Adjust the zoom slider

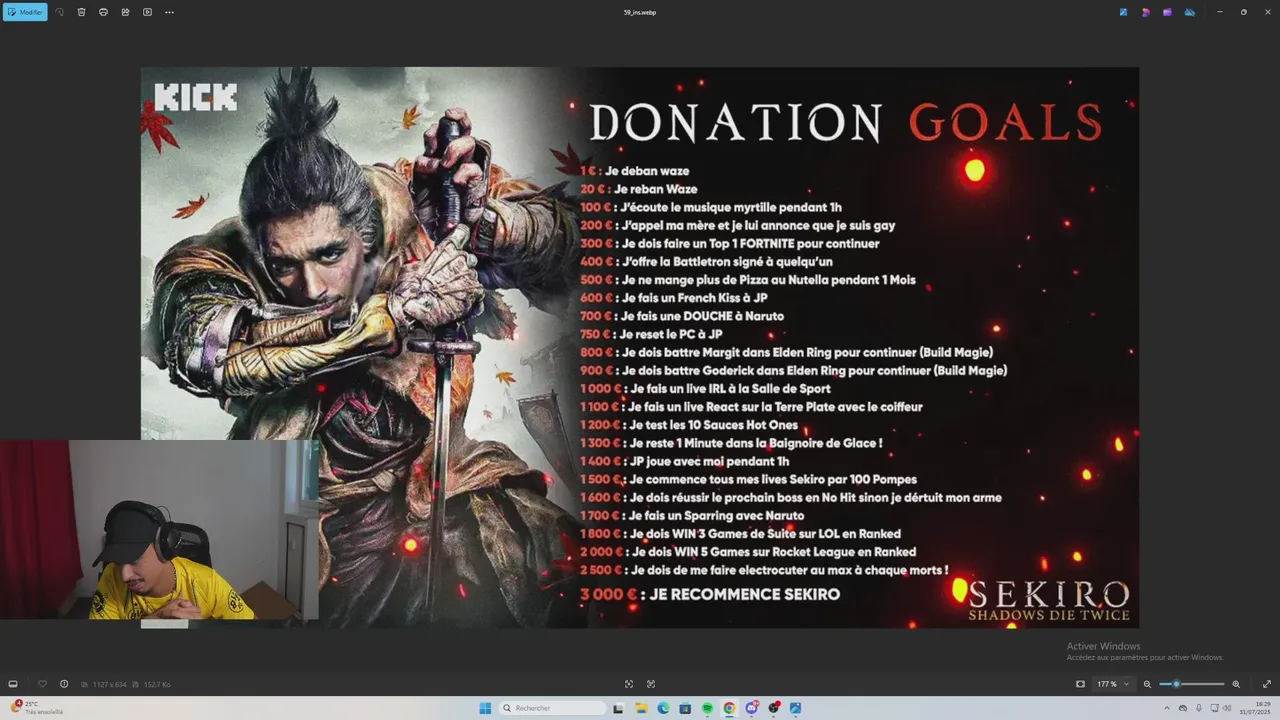pos(1191,684)
